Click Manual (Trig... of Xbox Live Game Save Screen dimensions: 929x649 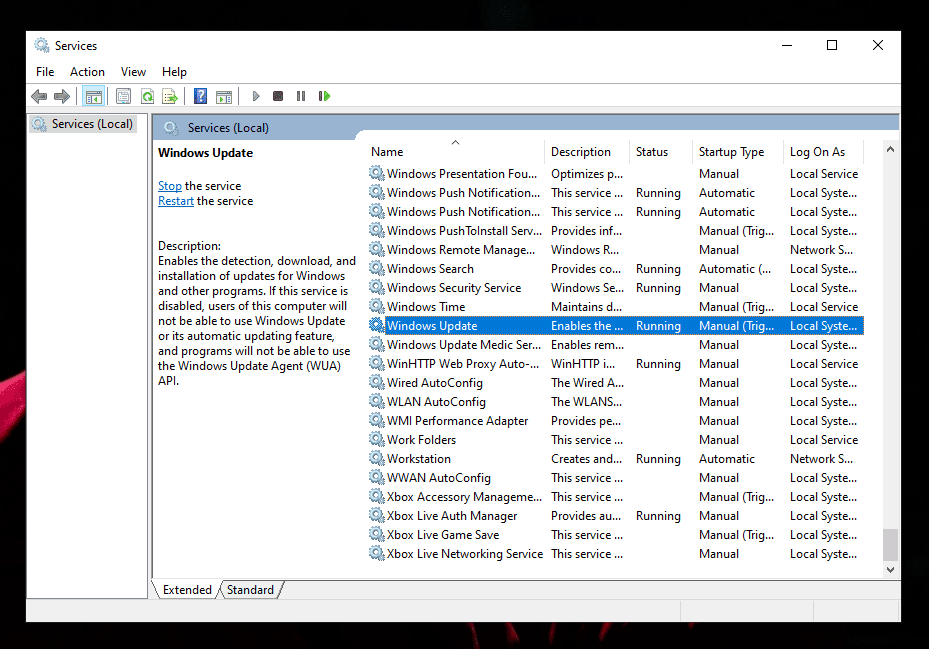736,535
